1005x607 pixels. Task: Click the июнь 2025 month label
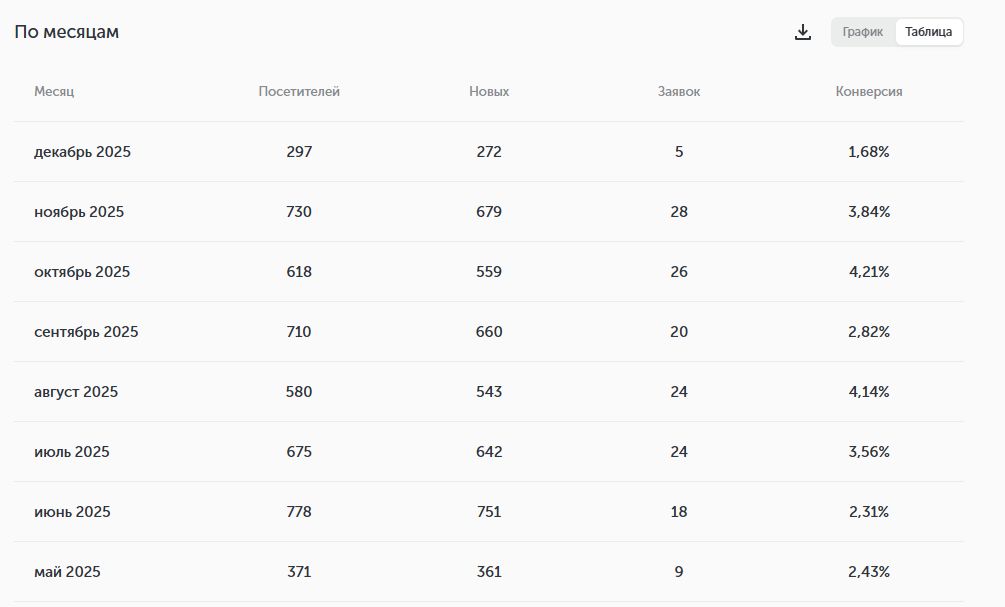(x=72, y=512)
